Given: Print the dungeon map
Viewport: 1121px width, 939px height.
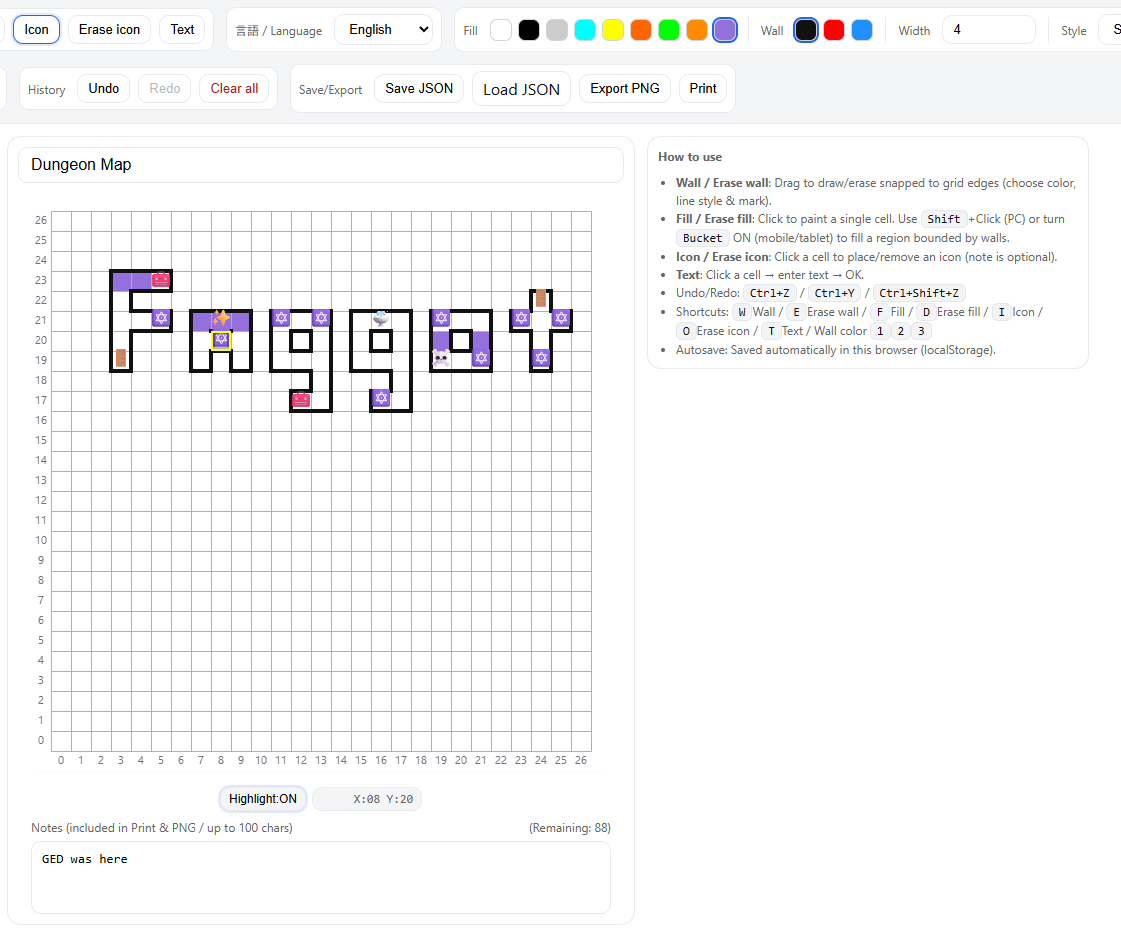Looking at the screenshot, I should (x=703, y=89).
